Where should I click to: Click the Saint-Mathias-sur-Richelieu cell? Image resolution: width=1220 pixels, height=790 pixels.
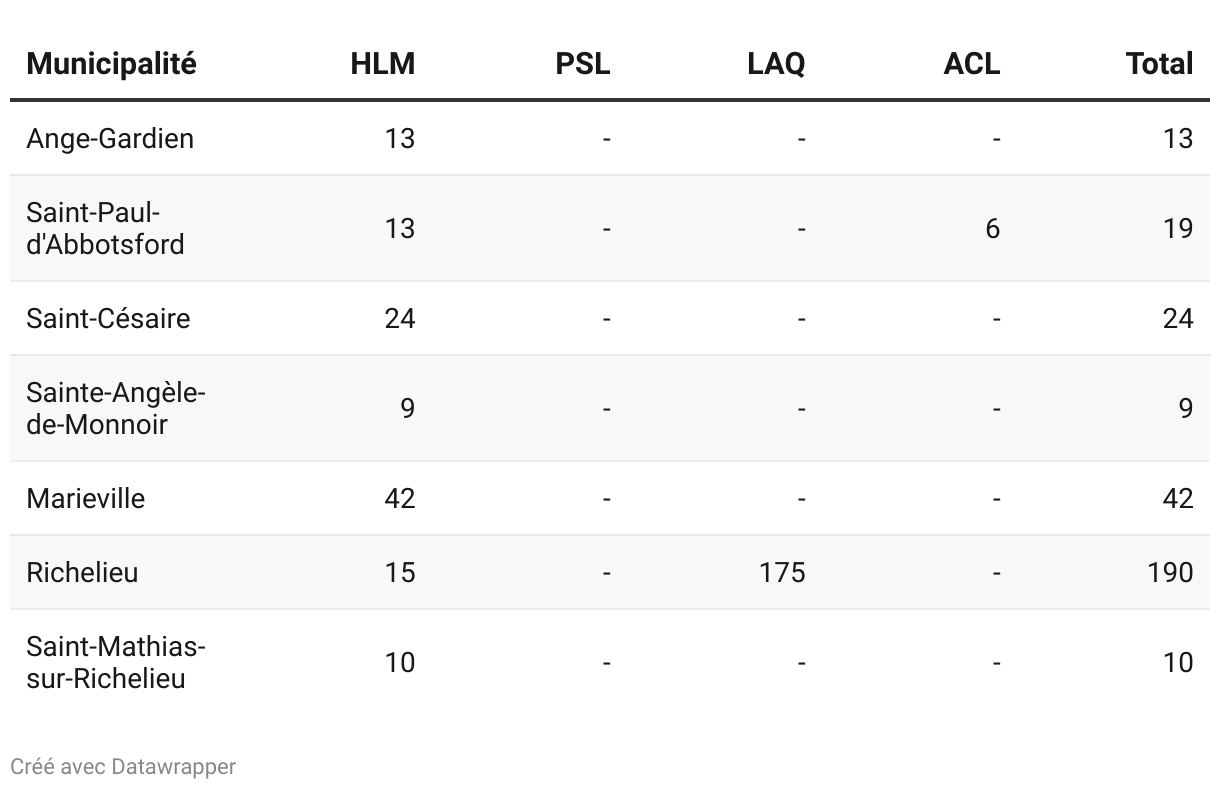[x=116, y=662]
